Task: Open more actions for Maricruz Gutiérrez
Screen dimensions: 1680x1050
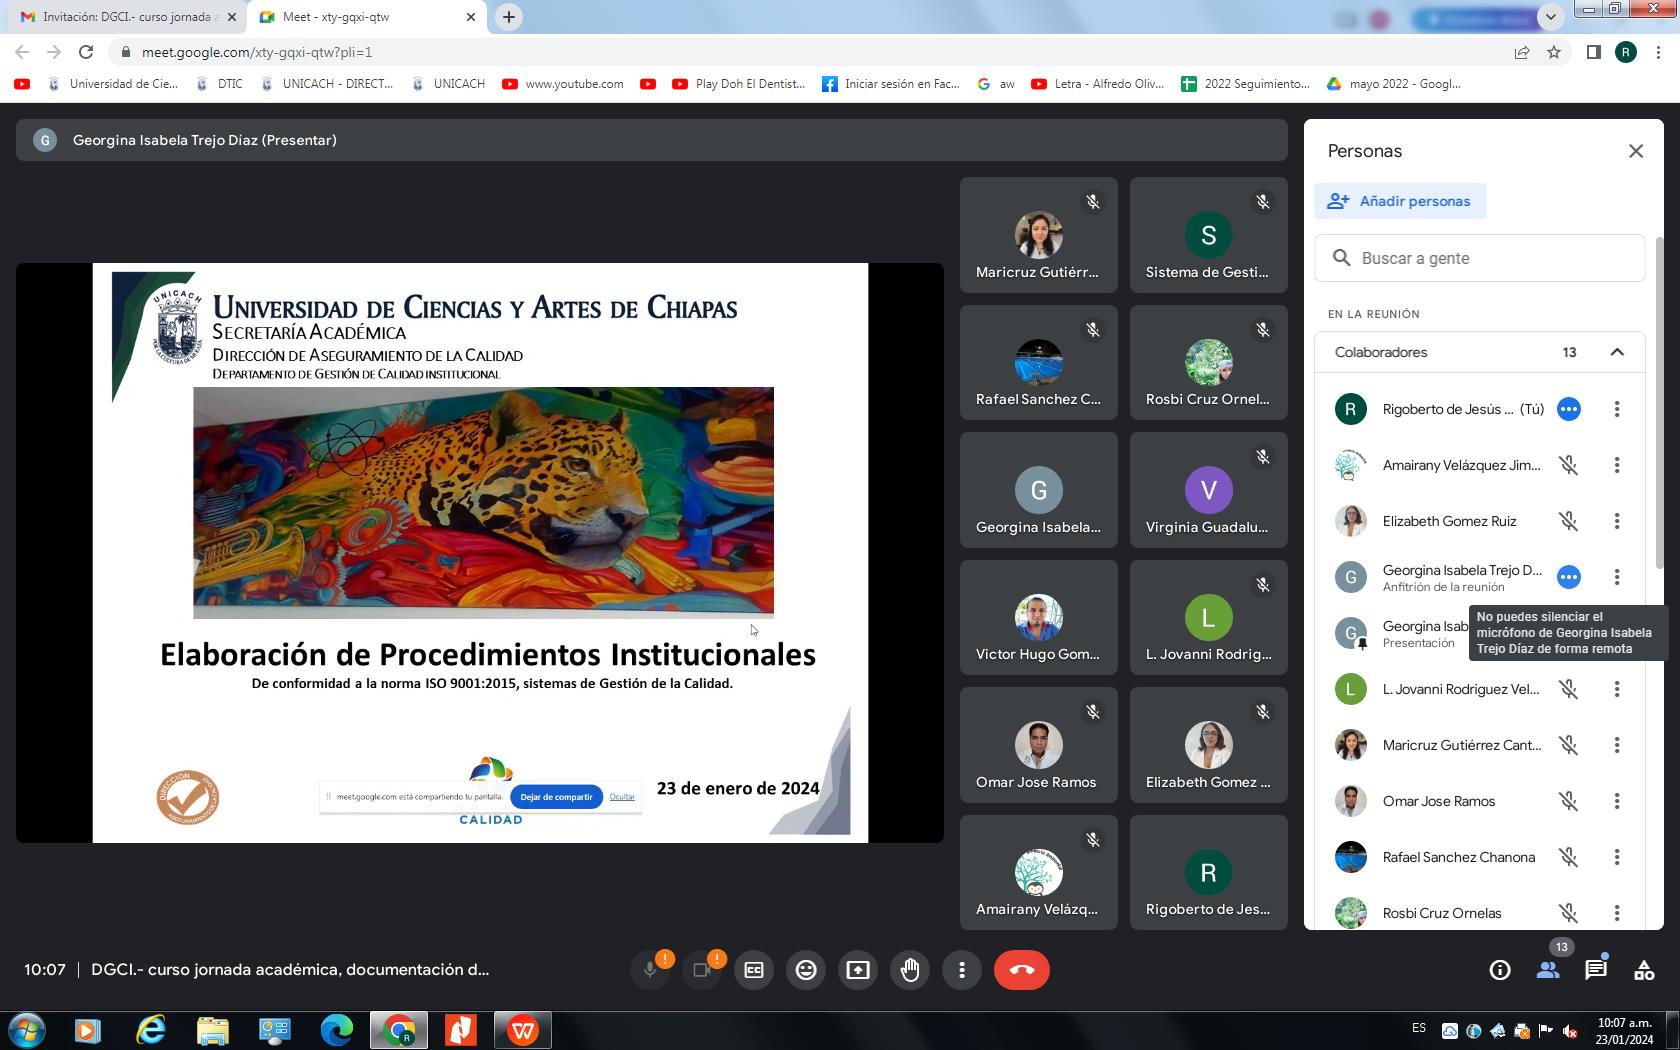Action: pos(1617,745)
